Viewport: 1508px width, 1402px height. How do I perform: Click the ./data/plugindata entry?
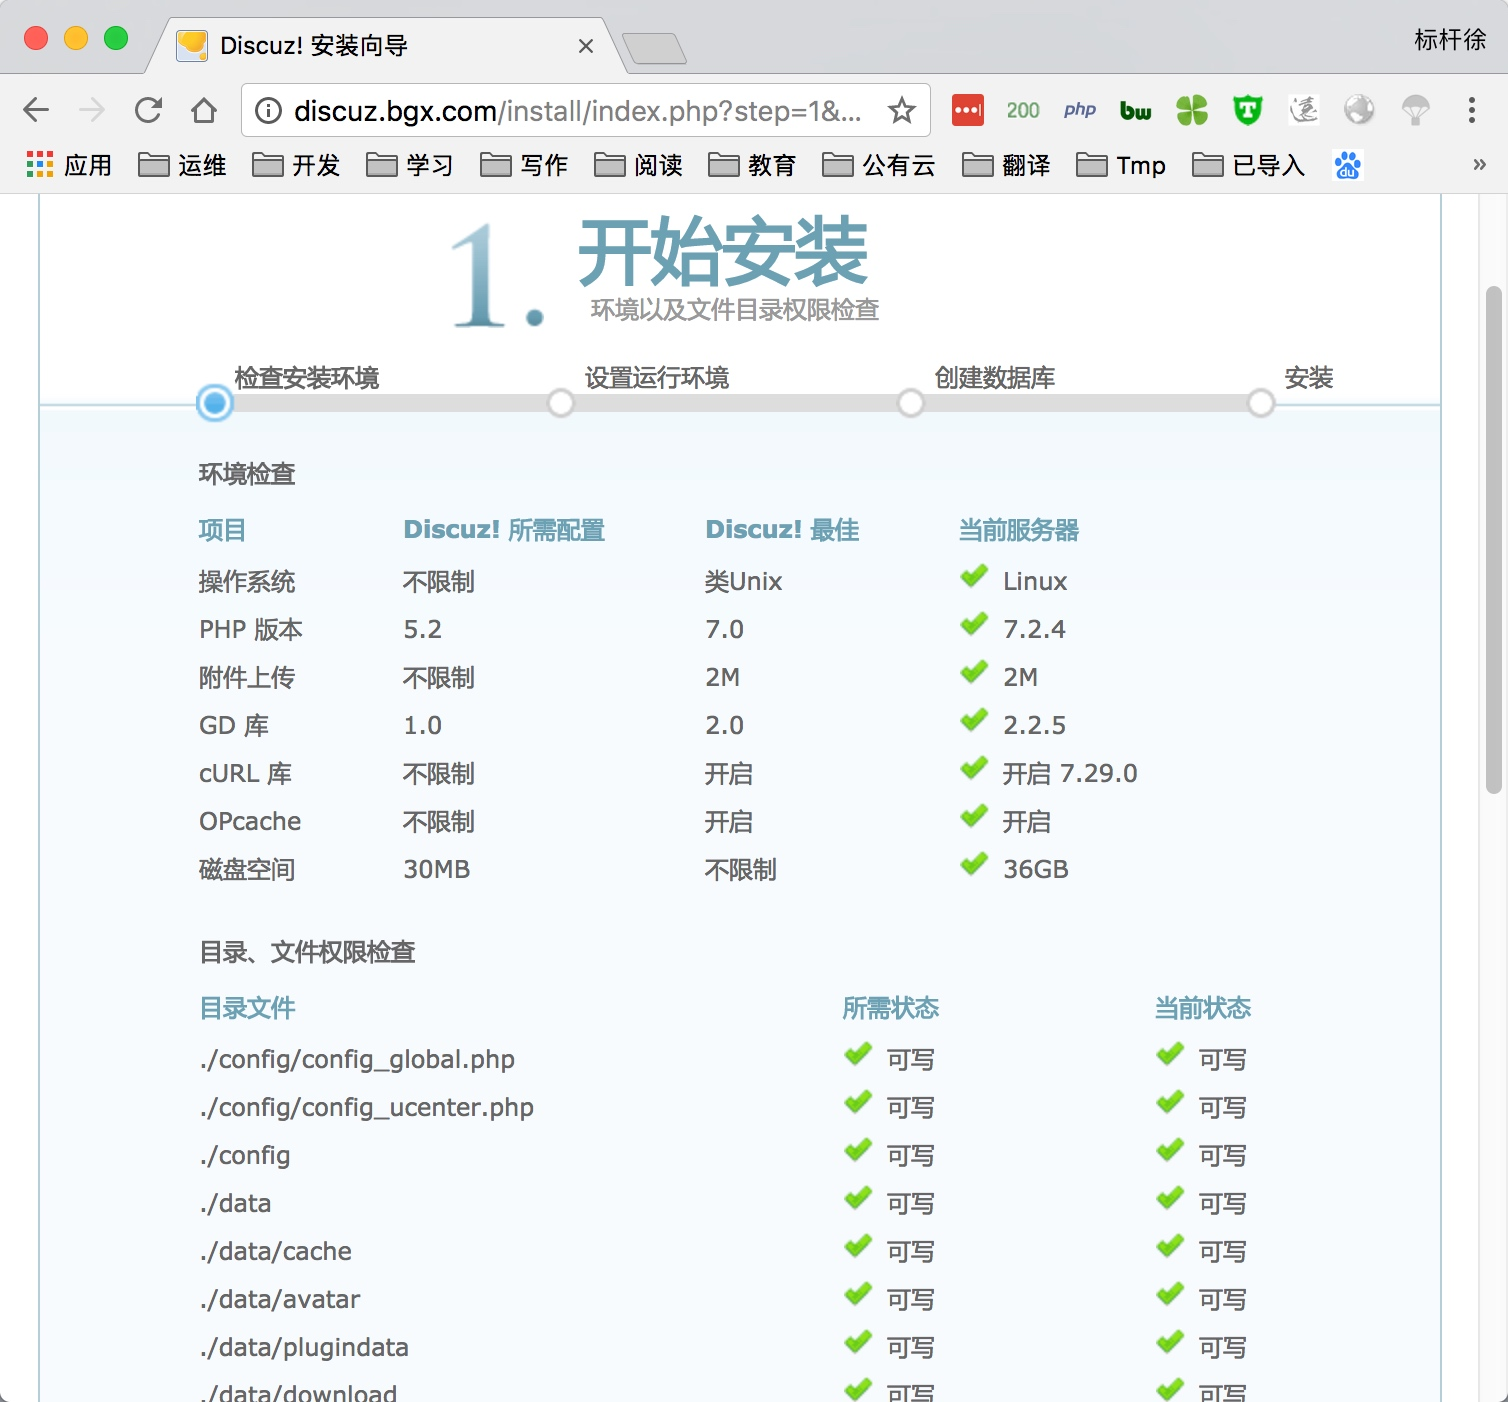pos(303,1347)
